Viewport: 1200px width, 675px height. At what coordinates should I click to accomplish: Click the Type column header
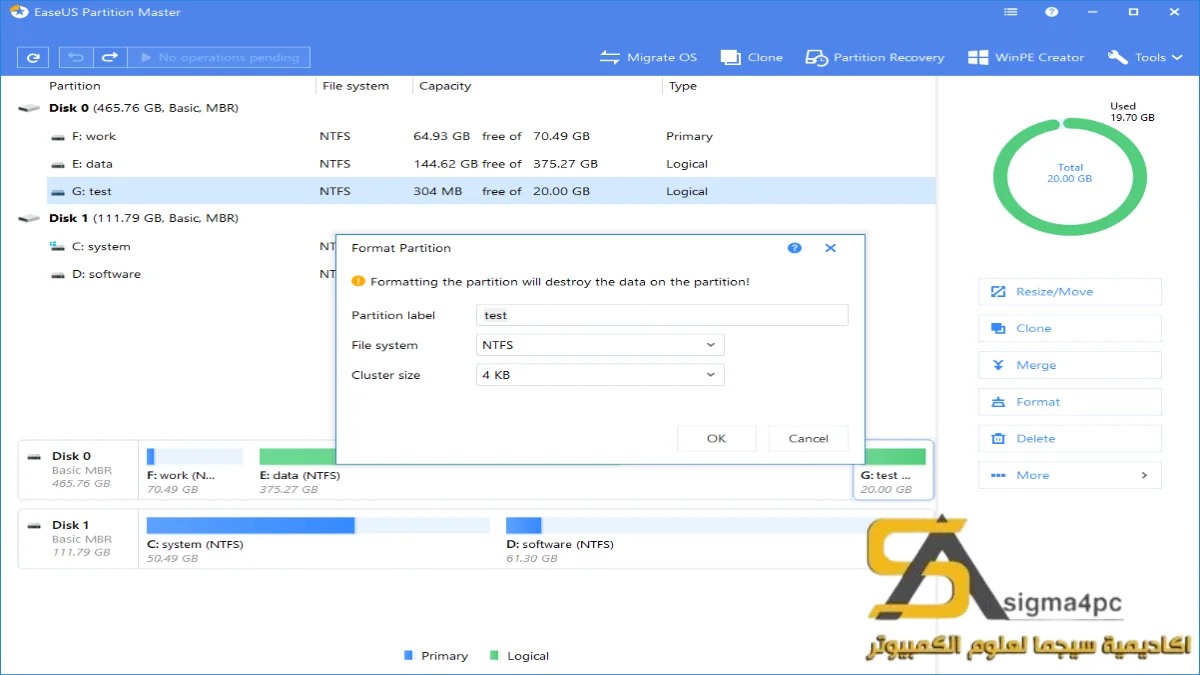pyautogui.click(x=683, y=86)
